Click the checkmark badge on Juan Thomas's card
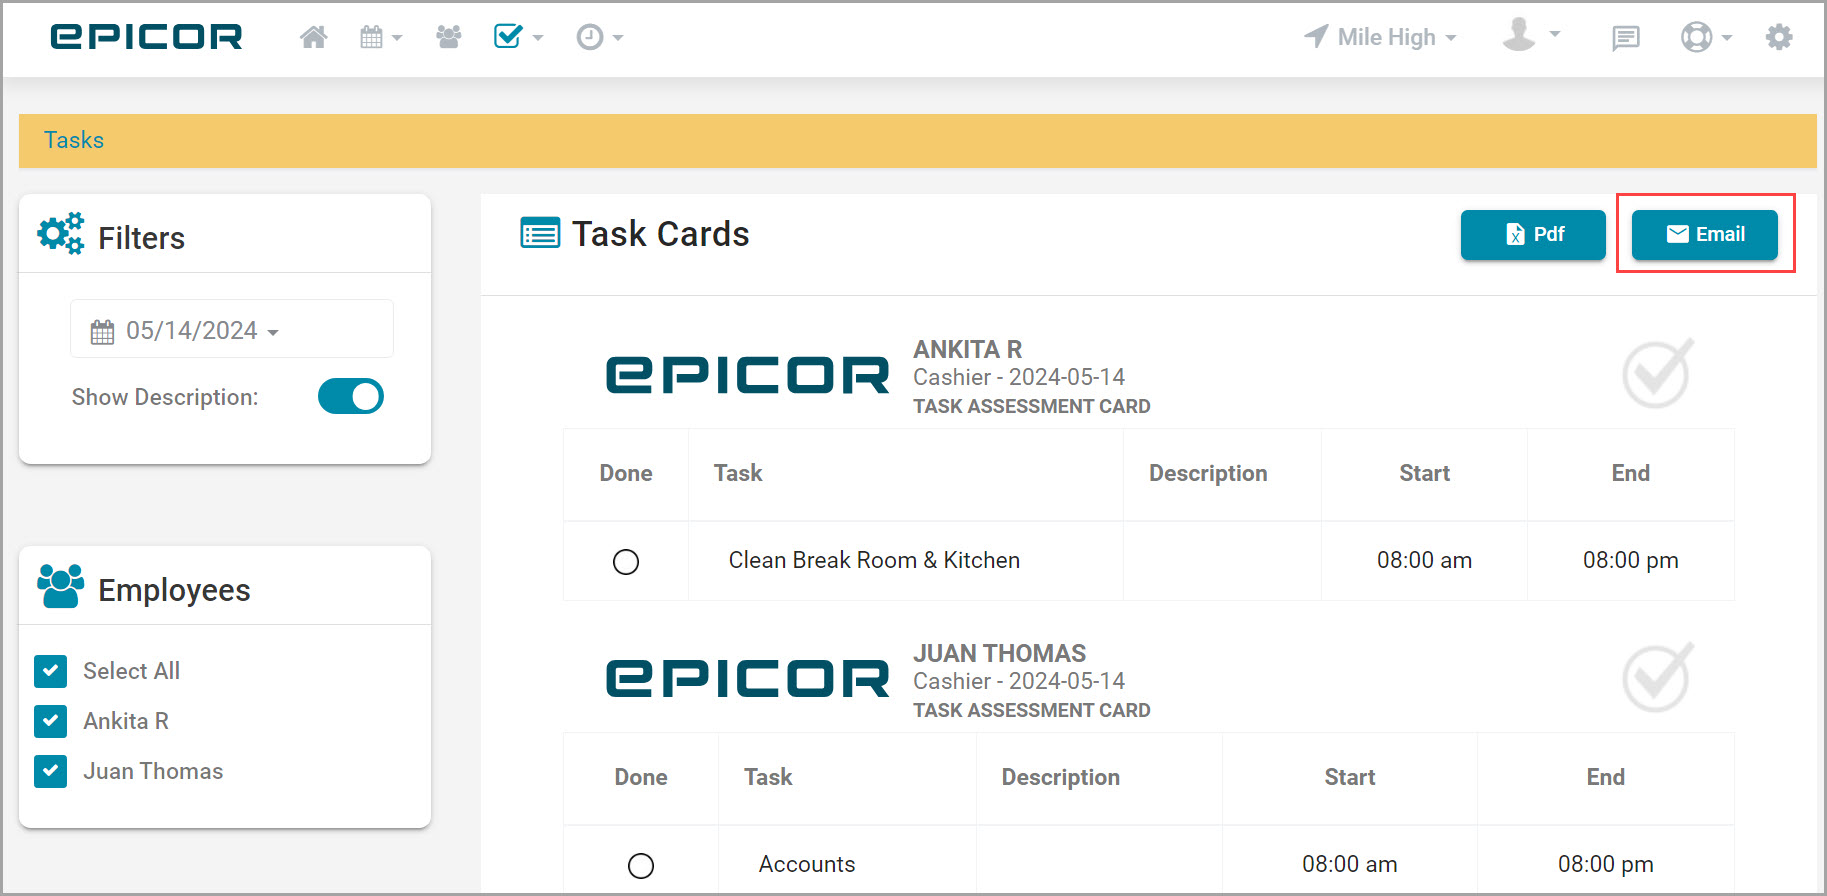The height and width of the screenshot is (896, 1827). 1658,677
